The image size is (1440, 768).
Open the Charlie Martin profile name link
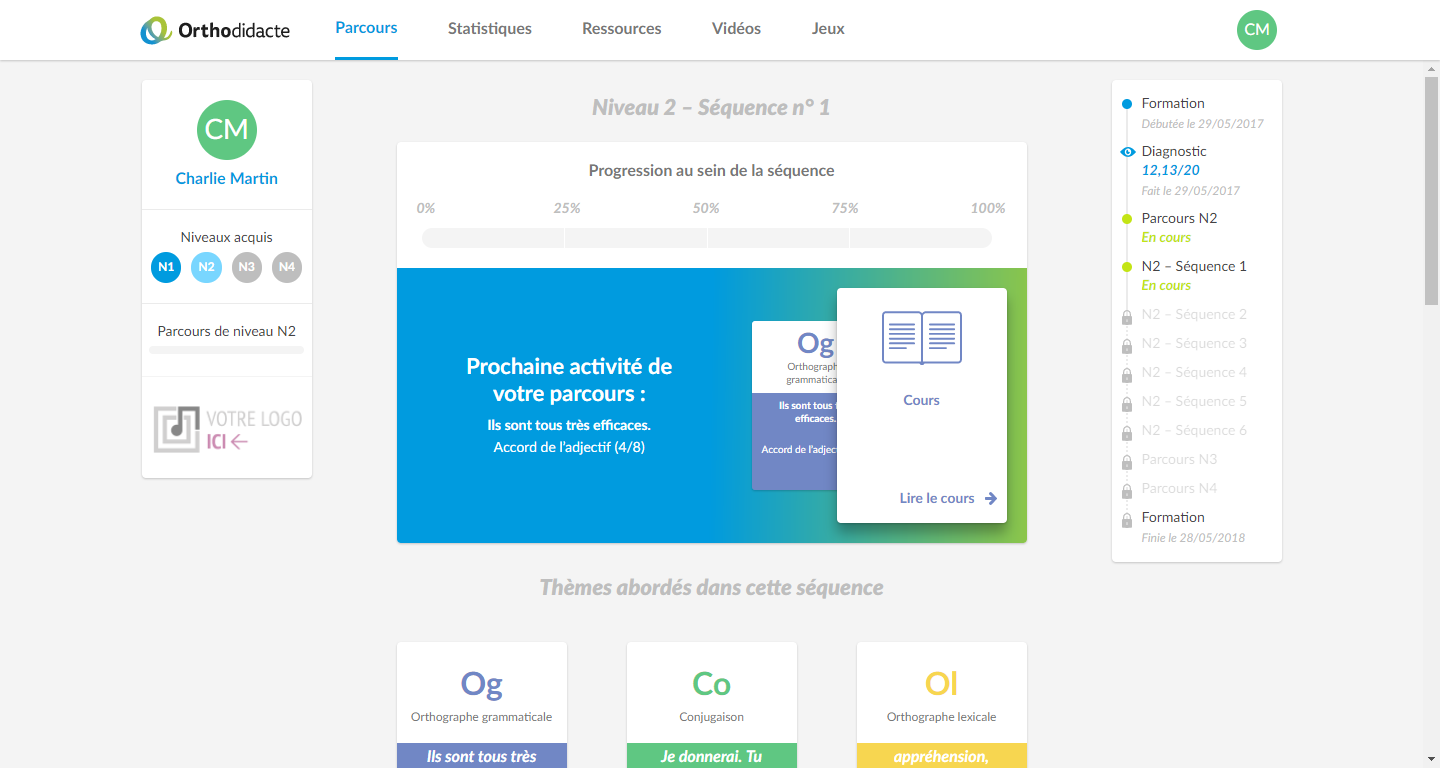(227, 179)
